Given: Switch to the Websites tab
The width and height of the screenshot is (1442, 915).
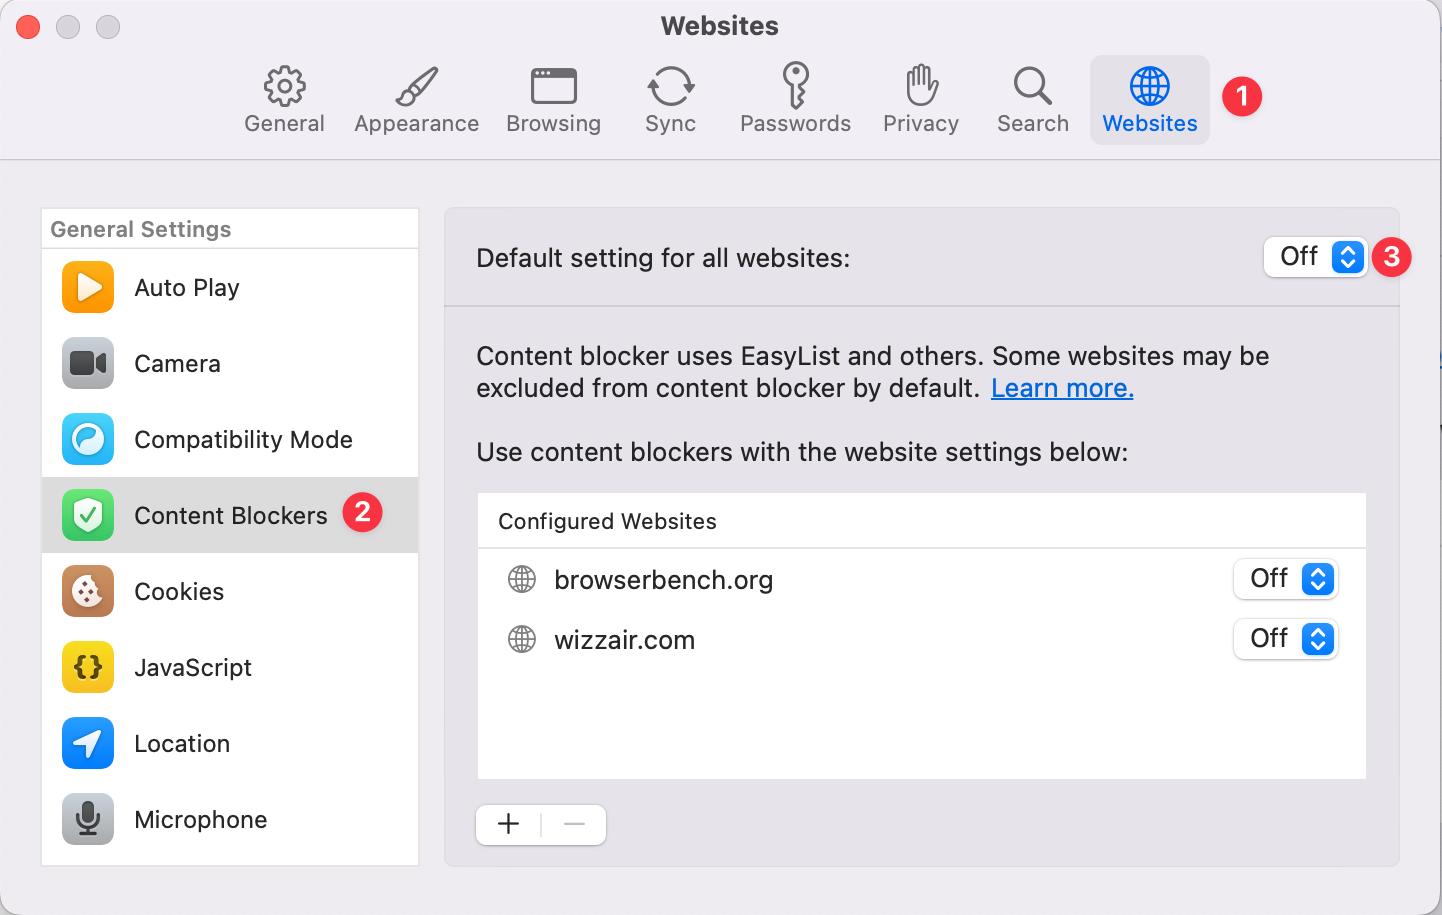Looking at the screenshot, I should 1149,98.
